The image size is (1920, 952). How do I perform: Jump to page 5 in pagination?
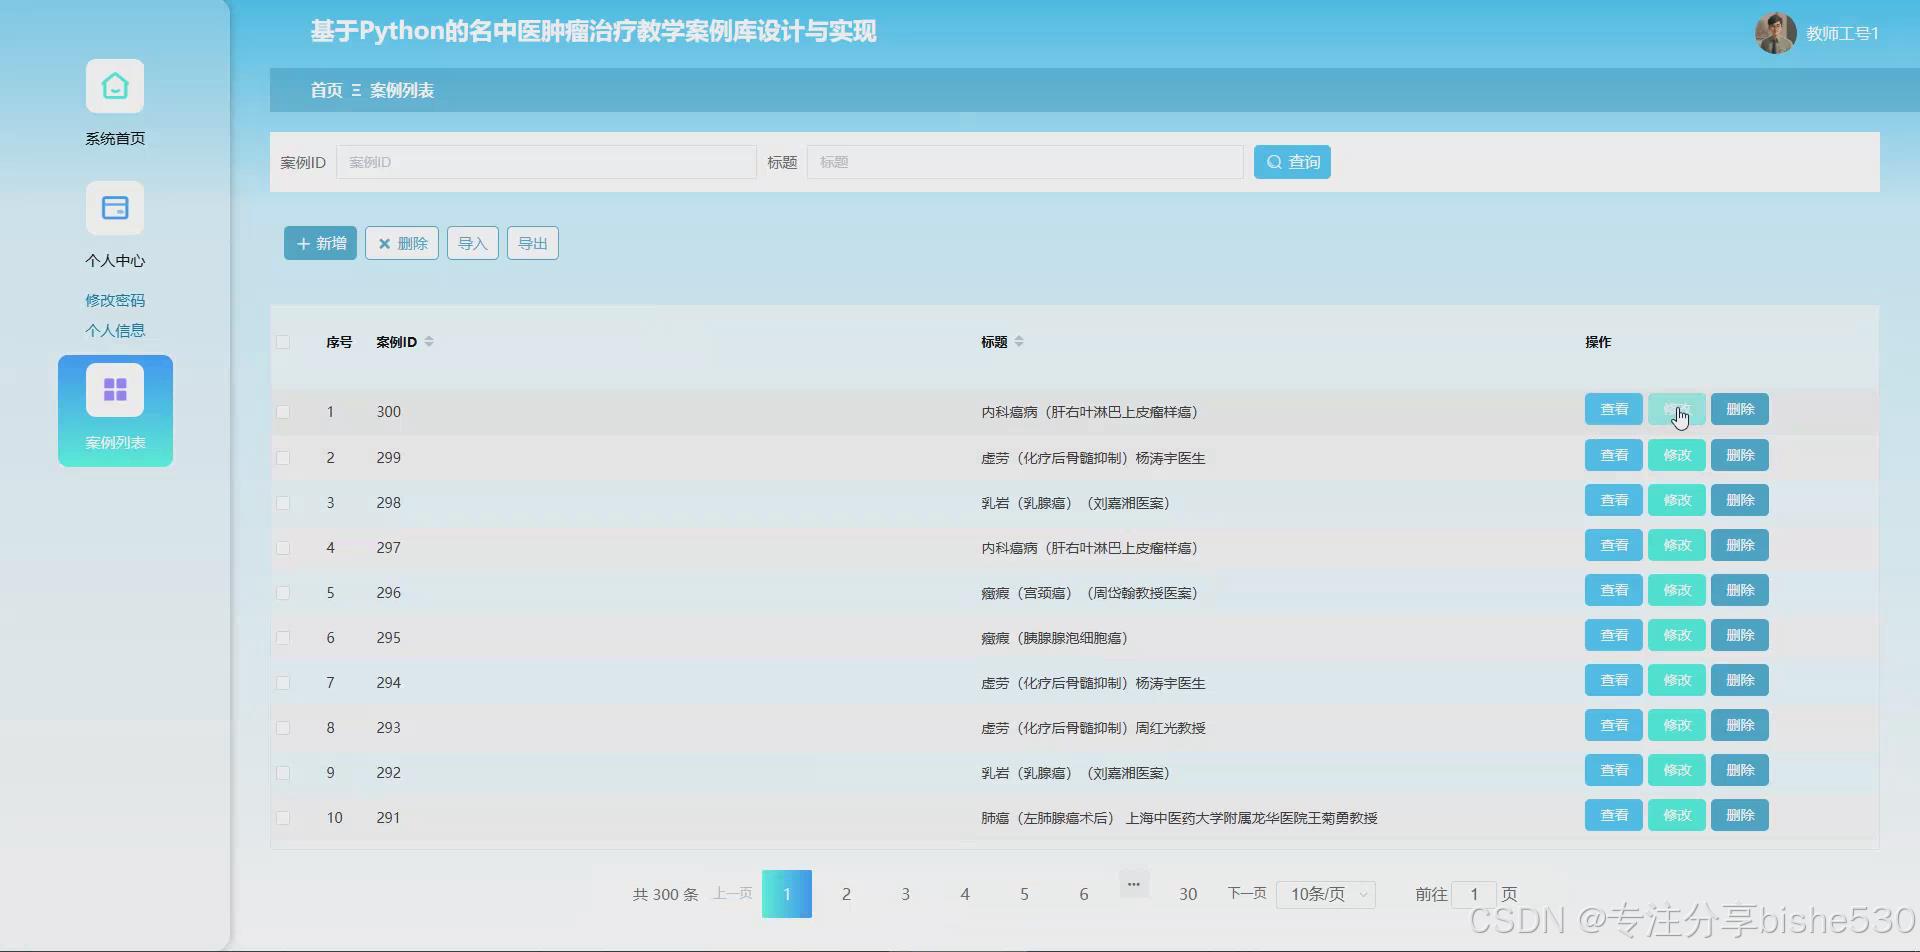tap(1024, 893)
